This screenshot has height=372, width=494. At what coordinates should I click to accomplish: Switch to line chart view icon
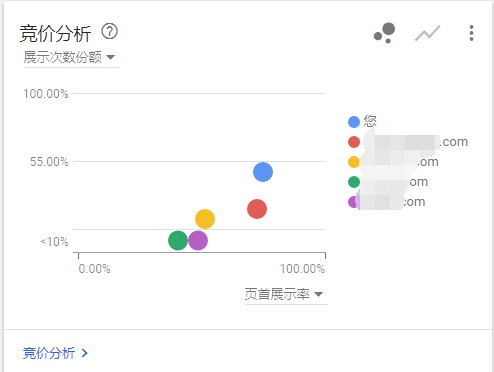click(427, 33)
